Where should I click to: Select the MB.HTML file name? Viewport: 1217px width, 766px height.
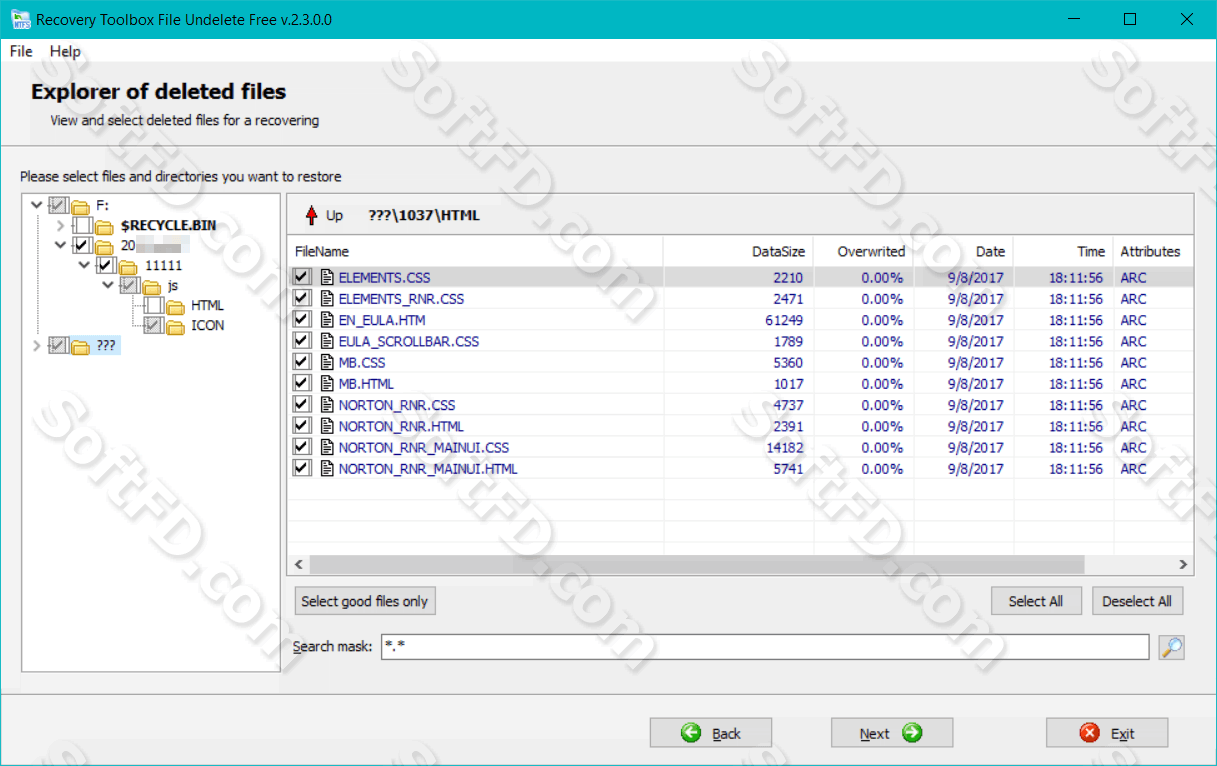(x=366, y=383)
